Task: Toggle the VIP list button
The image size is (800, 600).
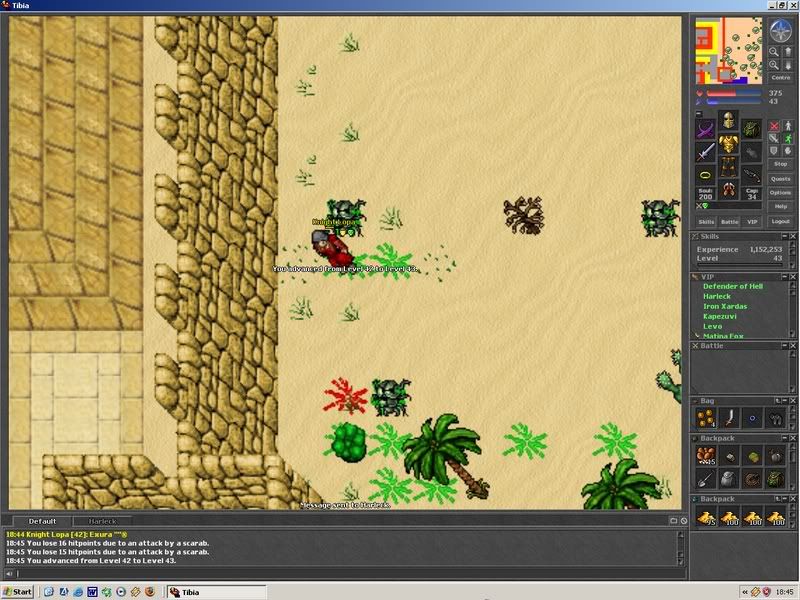Action: [x=752, y=222]
